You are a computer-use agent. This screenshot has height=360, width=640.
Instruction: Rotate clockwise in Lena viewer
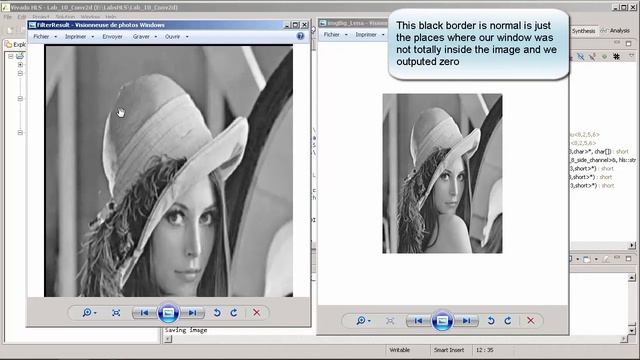(508, 320)
